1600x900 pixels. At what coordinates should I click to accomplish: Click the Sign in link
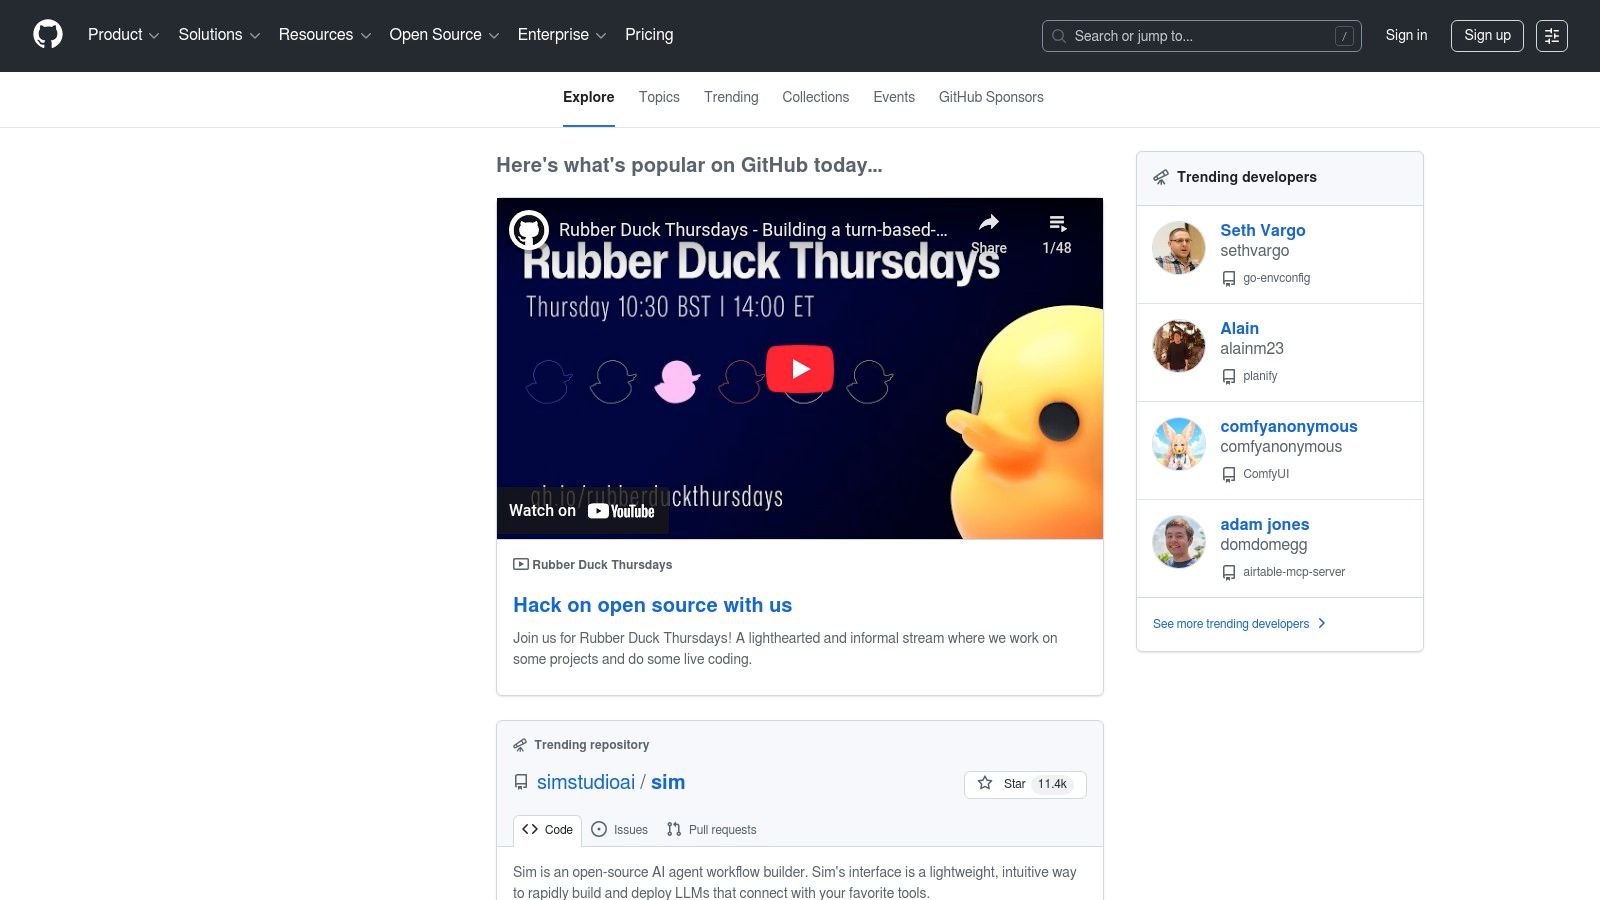click(1406, 35)
